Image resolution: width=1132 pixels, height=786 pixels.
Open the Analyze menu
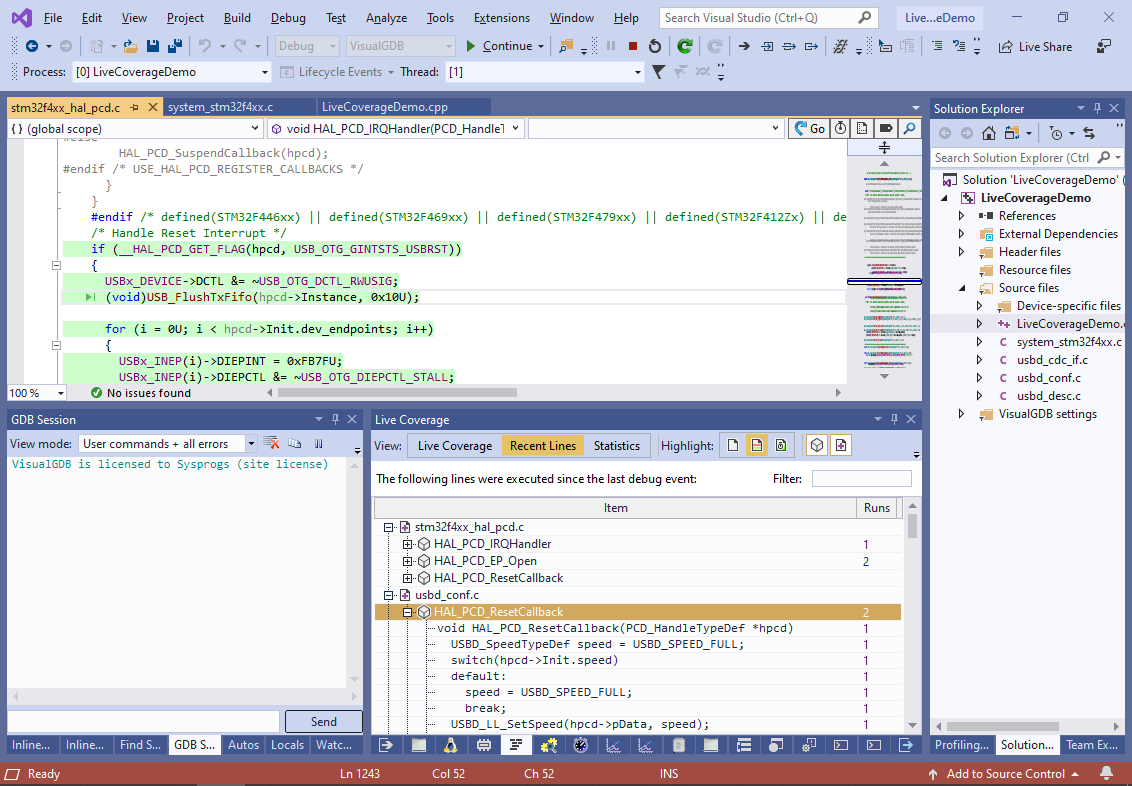[x=386, y=18]
